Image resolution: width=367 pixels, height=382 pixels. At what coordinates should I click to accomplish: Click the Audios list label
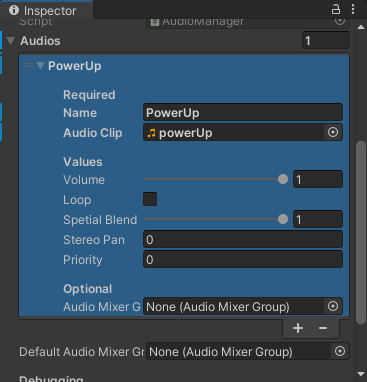click(x=40, y=41)
